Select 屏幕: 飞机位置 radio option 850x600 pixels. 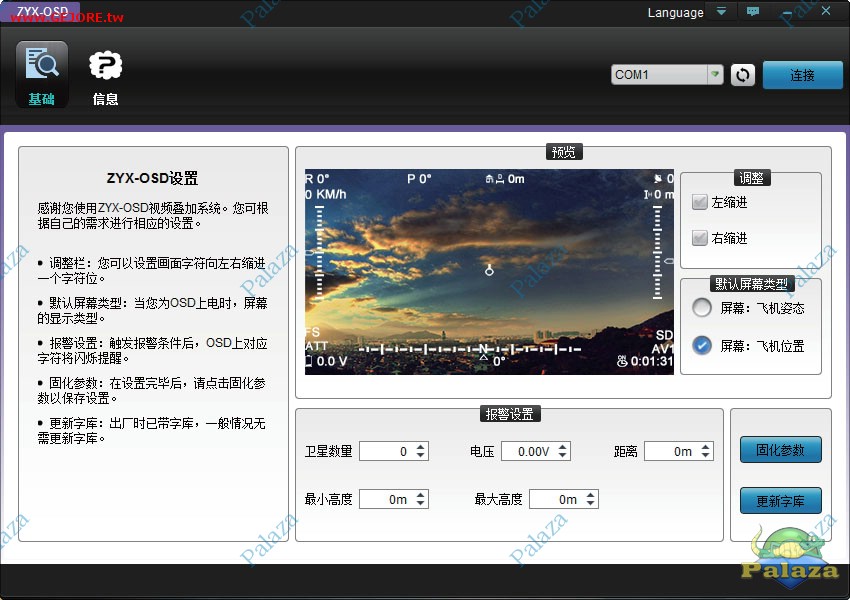click(702, 345)
